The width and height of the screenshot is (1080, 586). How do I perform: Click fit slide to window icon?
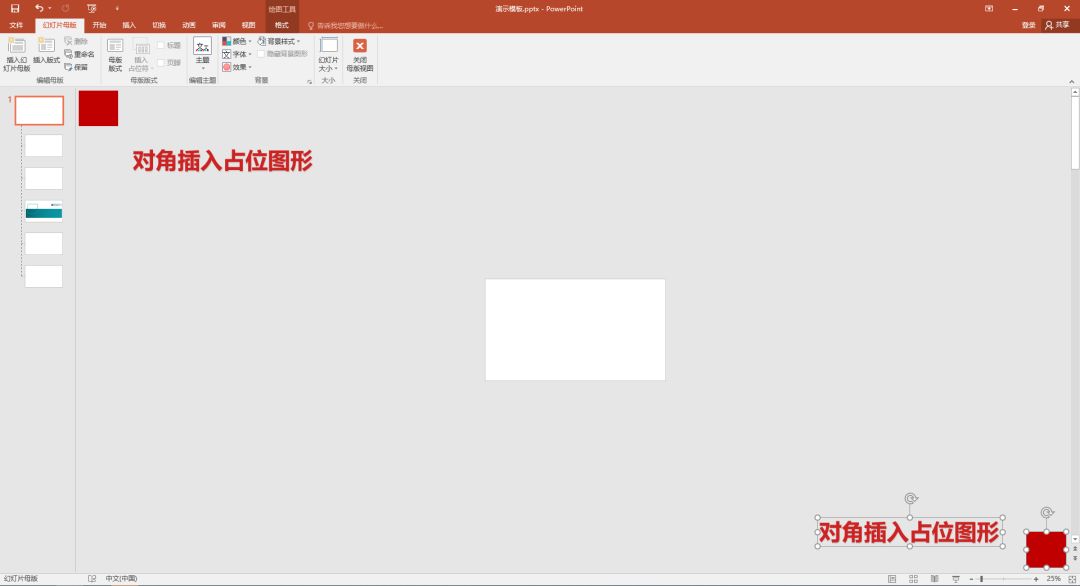pyautogui.click(x=1071, y=579)
